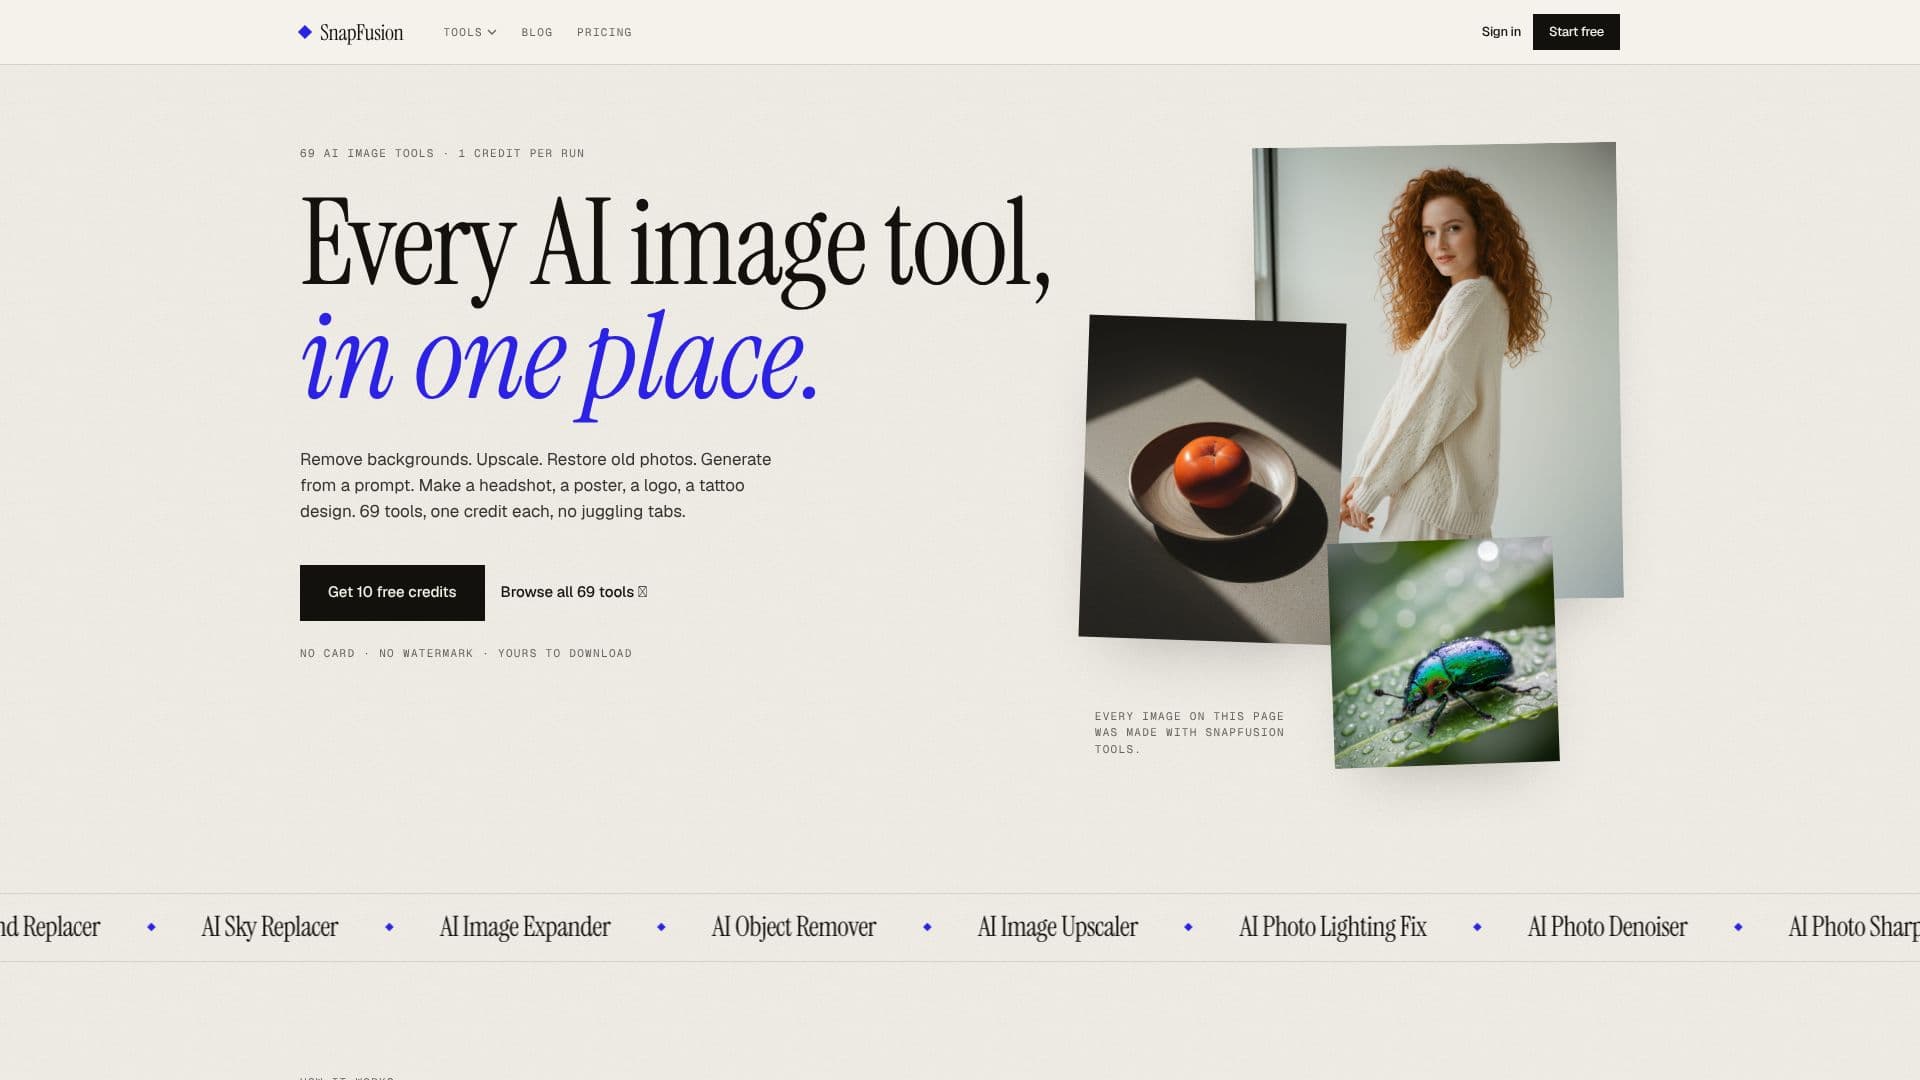Select AI Image Upscaler in marquee

[1057, 927]
